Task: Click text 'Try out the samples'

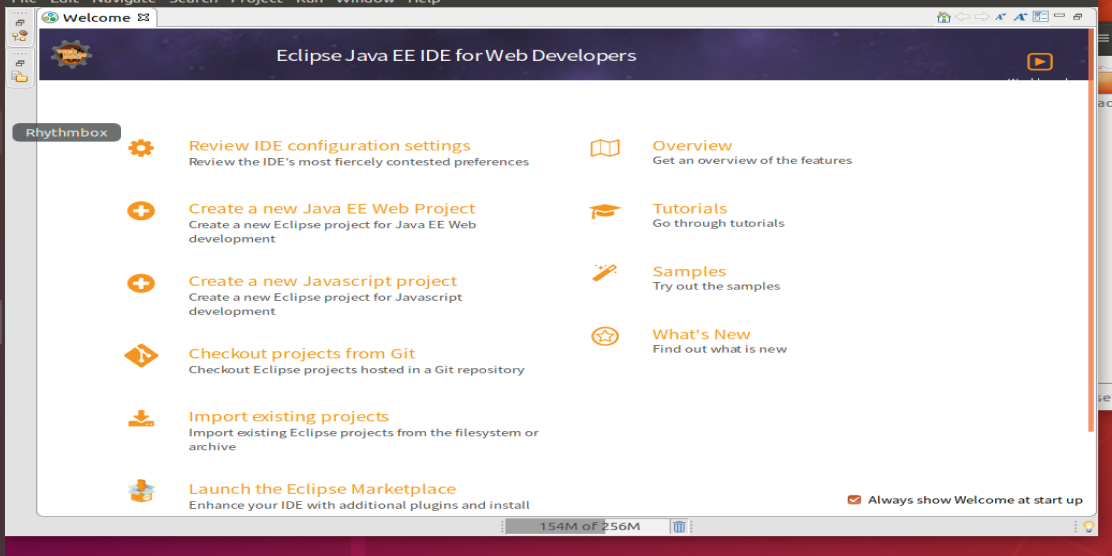Action: pyautogui.click(x=716, y=287)
